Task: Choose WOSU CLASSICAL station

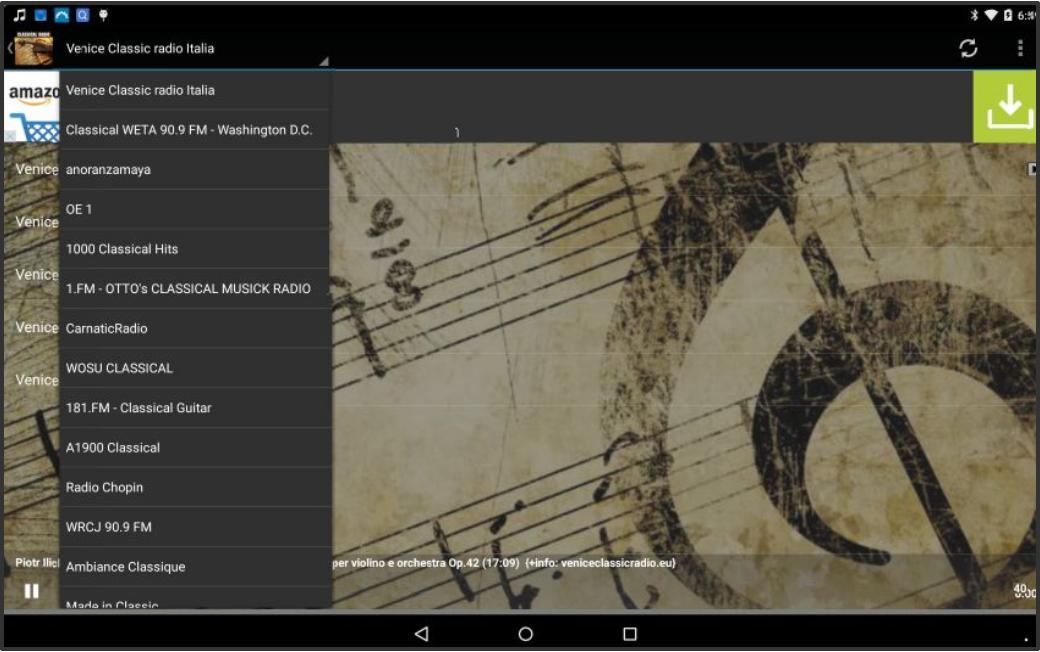Action: (195, 368)
